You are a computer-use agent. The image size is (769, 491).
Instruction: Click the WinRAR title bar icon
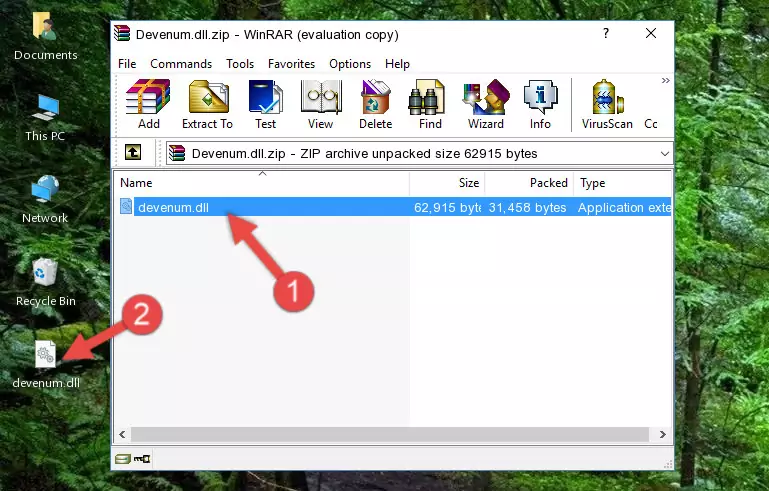point(123,34)
